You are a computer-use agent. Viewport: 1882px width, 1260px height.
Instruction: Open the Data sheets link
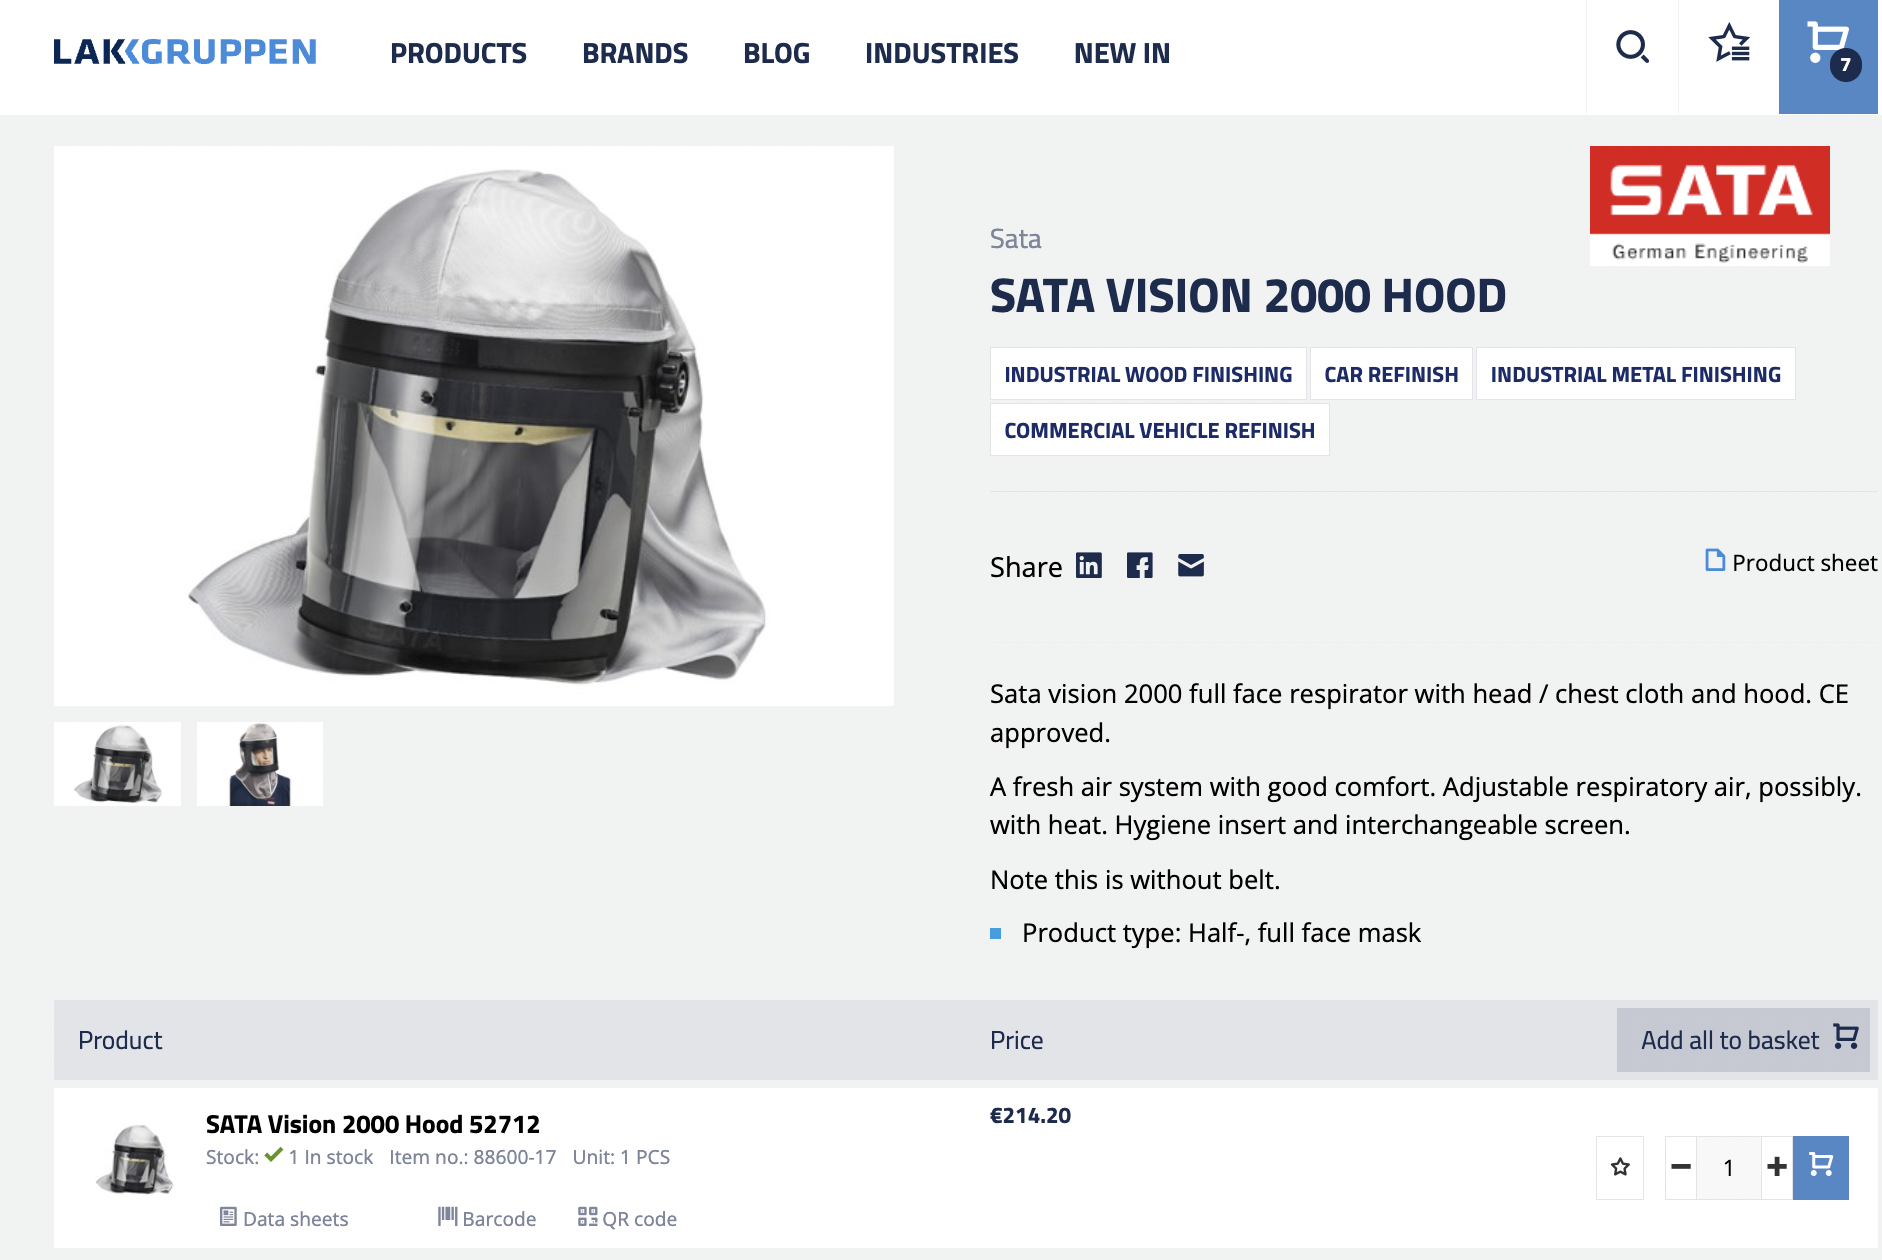[x=284, y=1219]
